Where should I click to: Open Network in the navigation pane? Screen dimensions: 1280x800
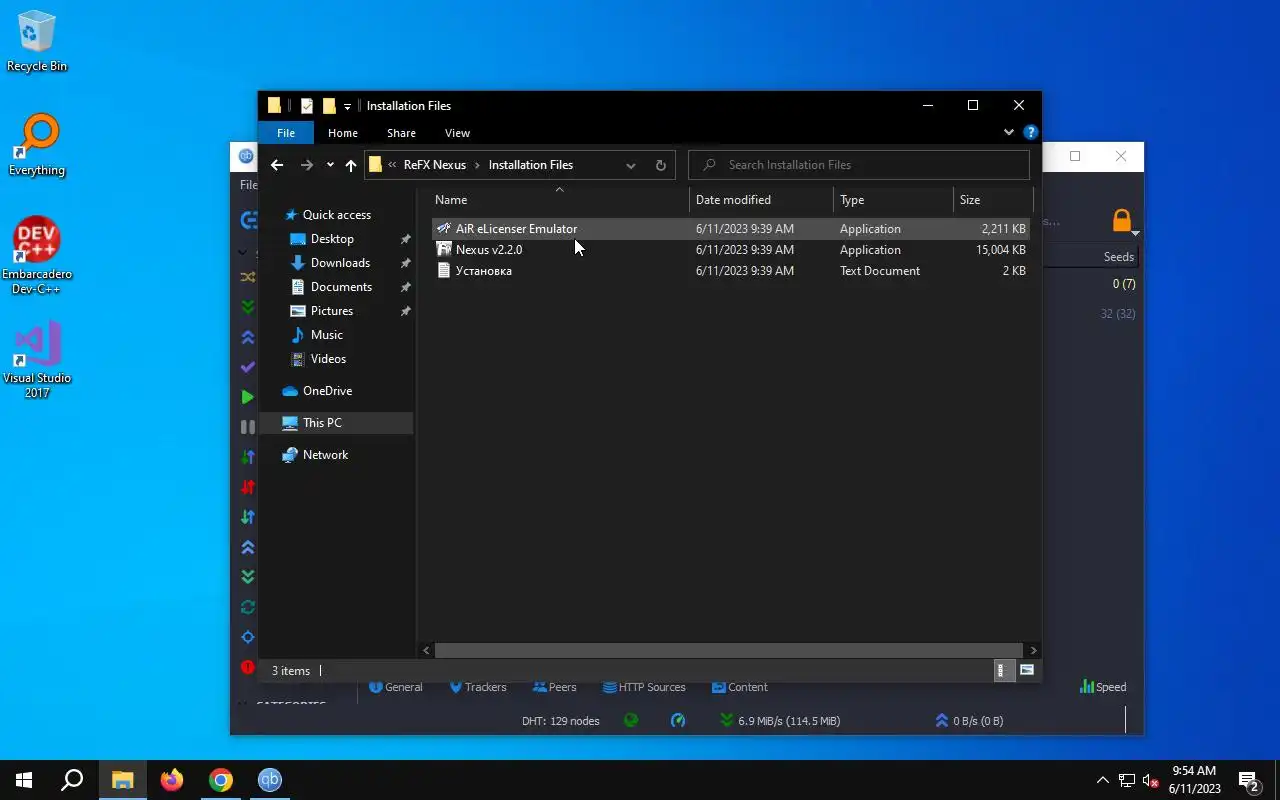(x=325, y=455)
